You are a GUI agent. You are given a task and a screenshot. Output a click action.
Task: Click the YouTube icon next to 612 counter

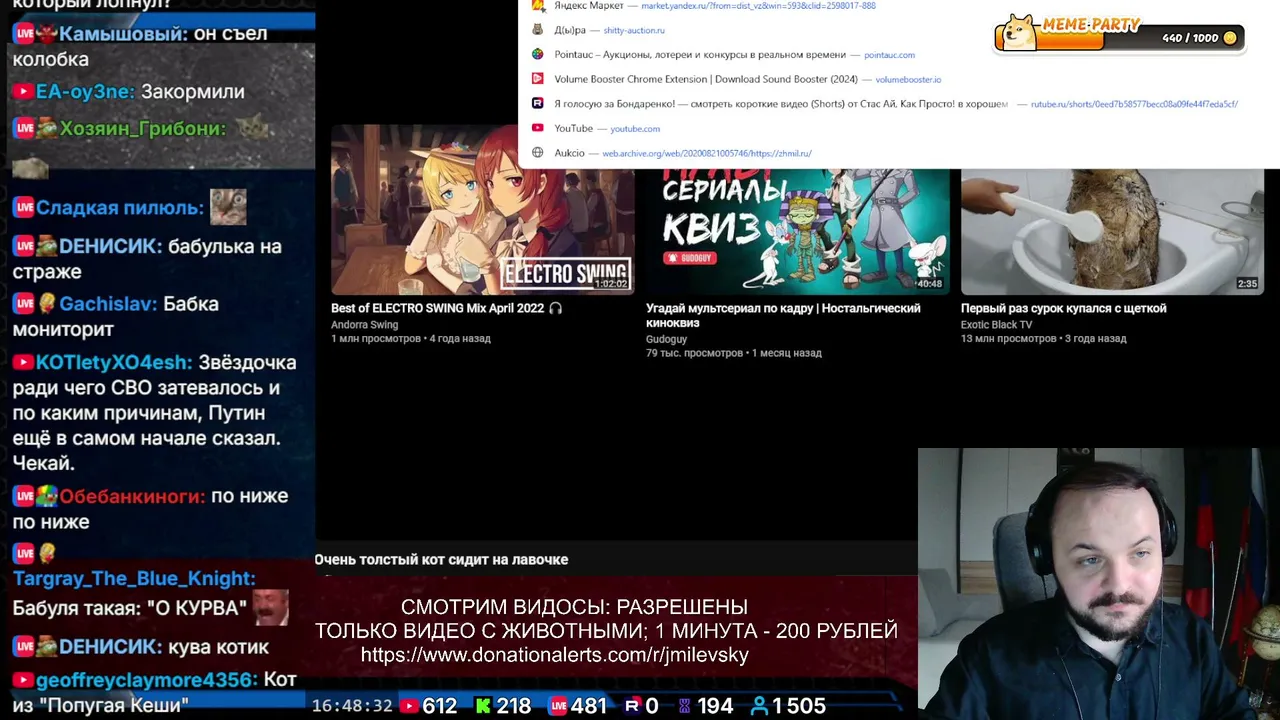pos(409,706)
